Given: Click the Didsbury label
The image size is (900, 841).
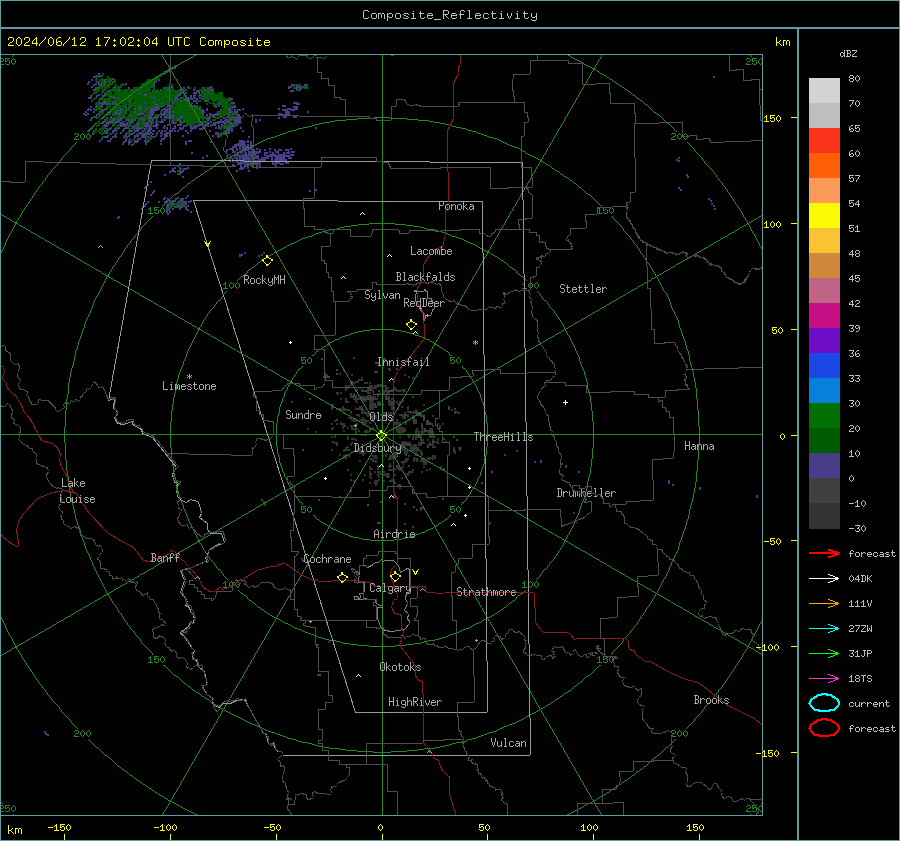Looking at the screenshot, I should click(x=377, y=448).
